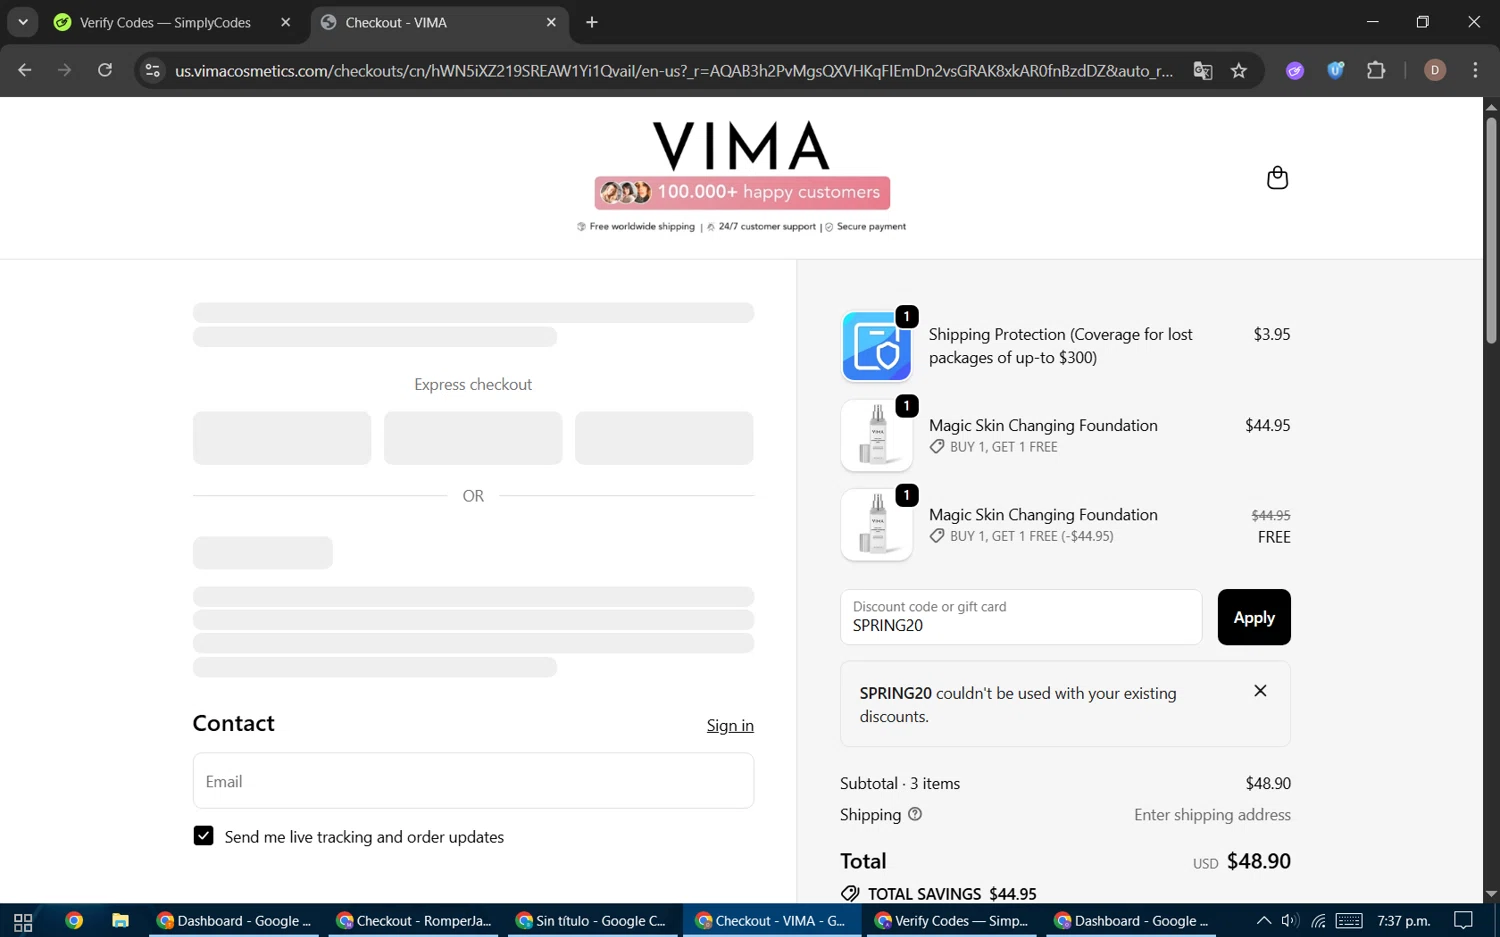1500x937 pixels.
Task: Open a new browser tab
Action: coord(592,22)
